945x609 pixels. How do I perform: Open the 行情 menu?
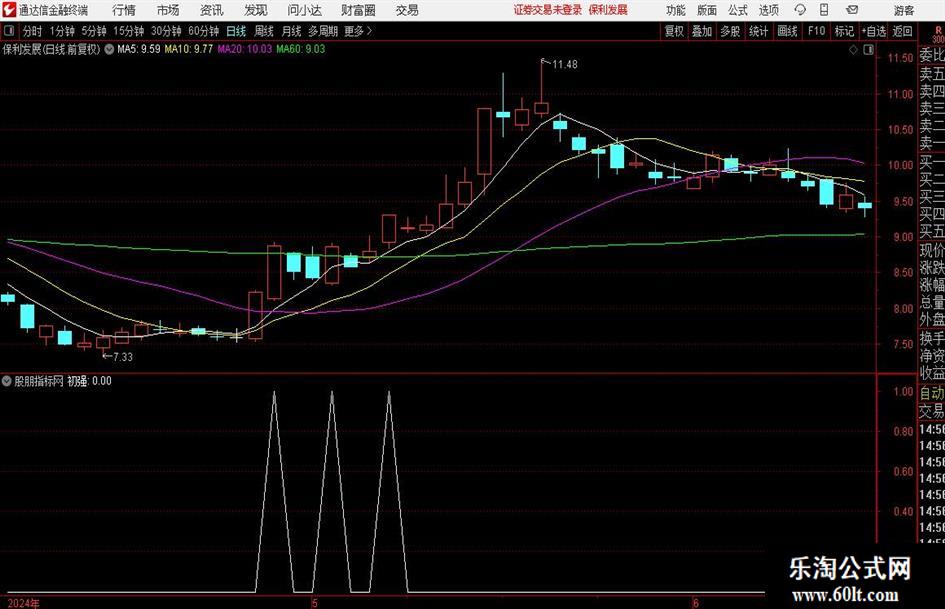click(124, 10)
